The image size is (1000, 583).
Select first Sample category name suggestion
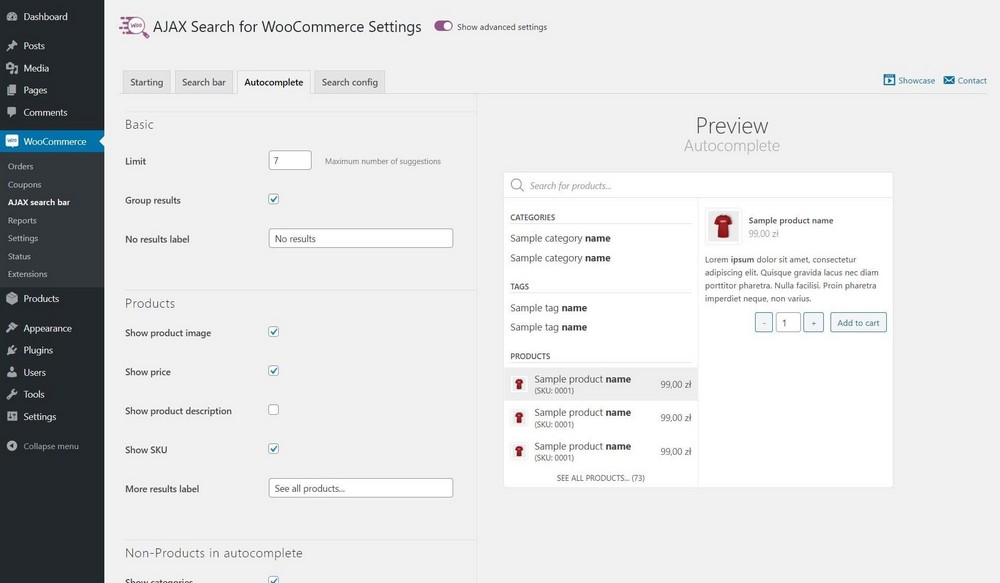click(560, 238)
